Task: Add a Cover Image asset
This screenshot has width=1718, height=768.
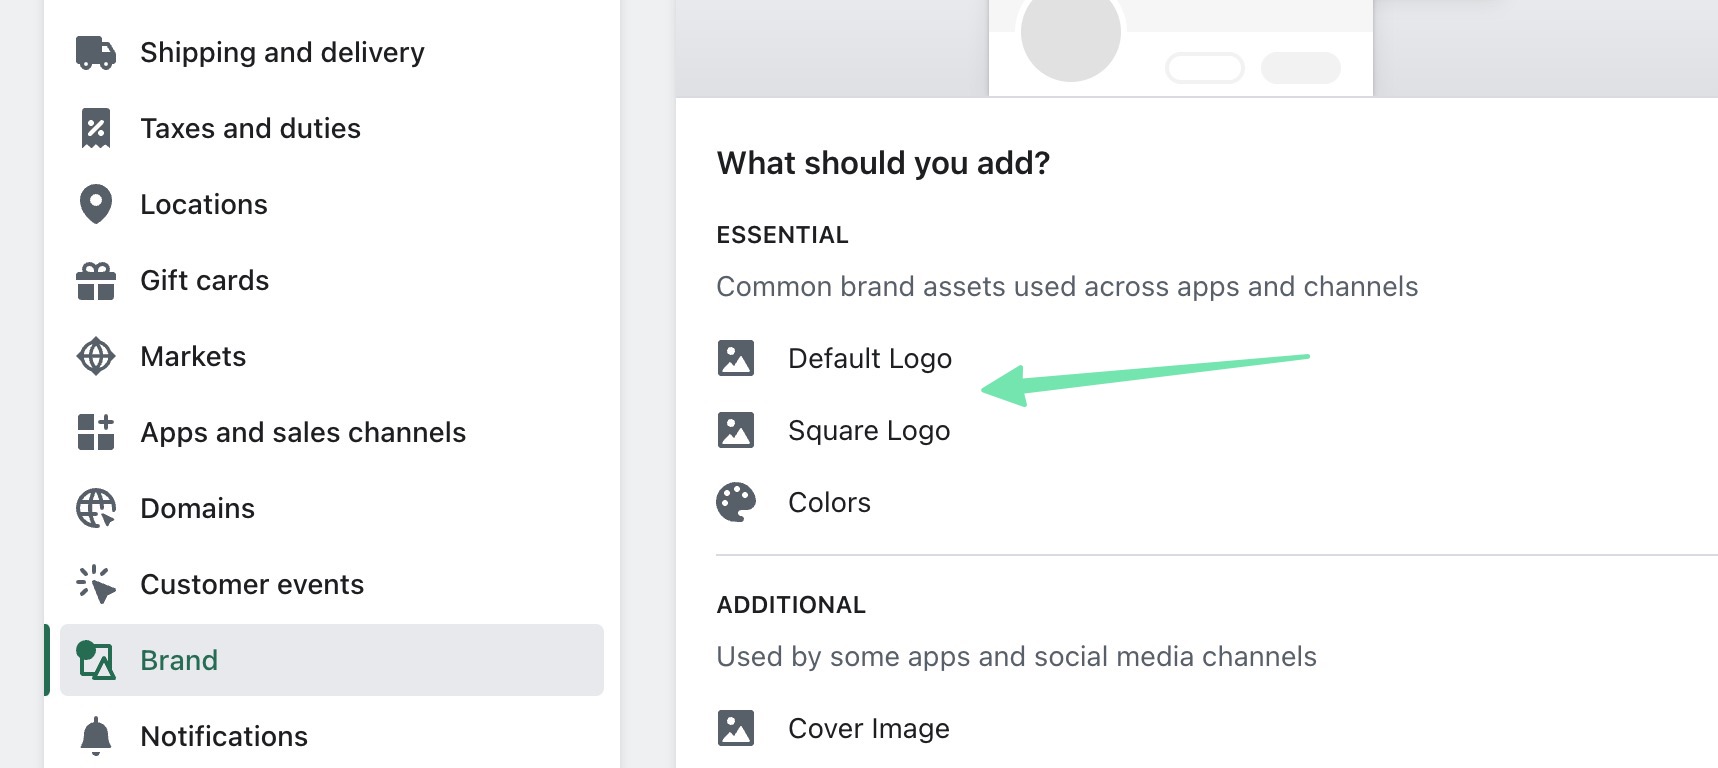Action: pyautogui.click(x=868, y=729)
